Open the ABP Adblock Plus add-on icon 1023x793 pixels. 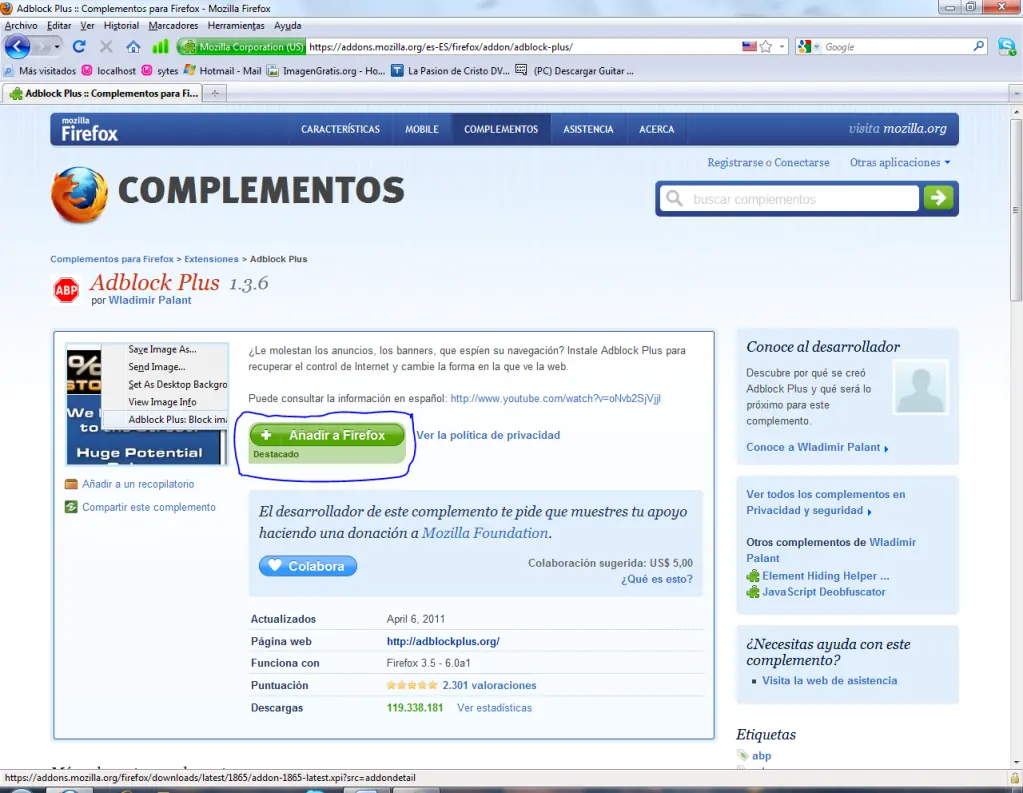(65, 289)
